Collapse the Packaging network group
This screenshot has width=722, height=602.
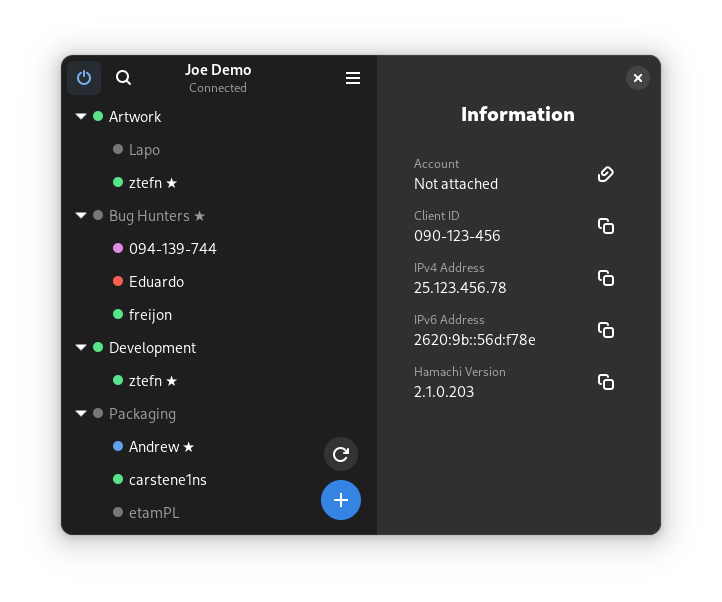pos(80,414)
